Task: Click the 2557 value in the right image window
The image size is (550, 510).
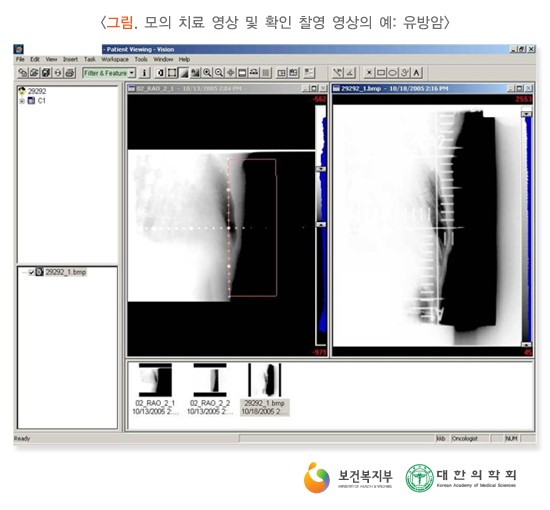Action: click(x=524, y=99)
